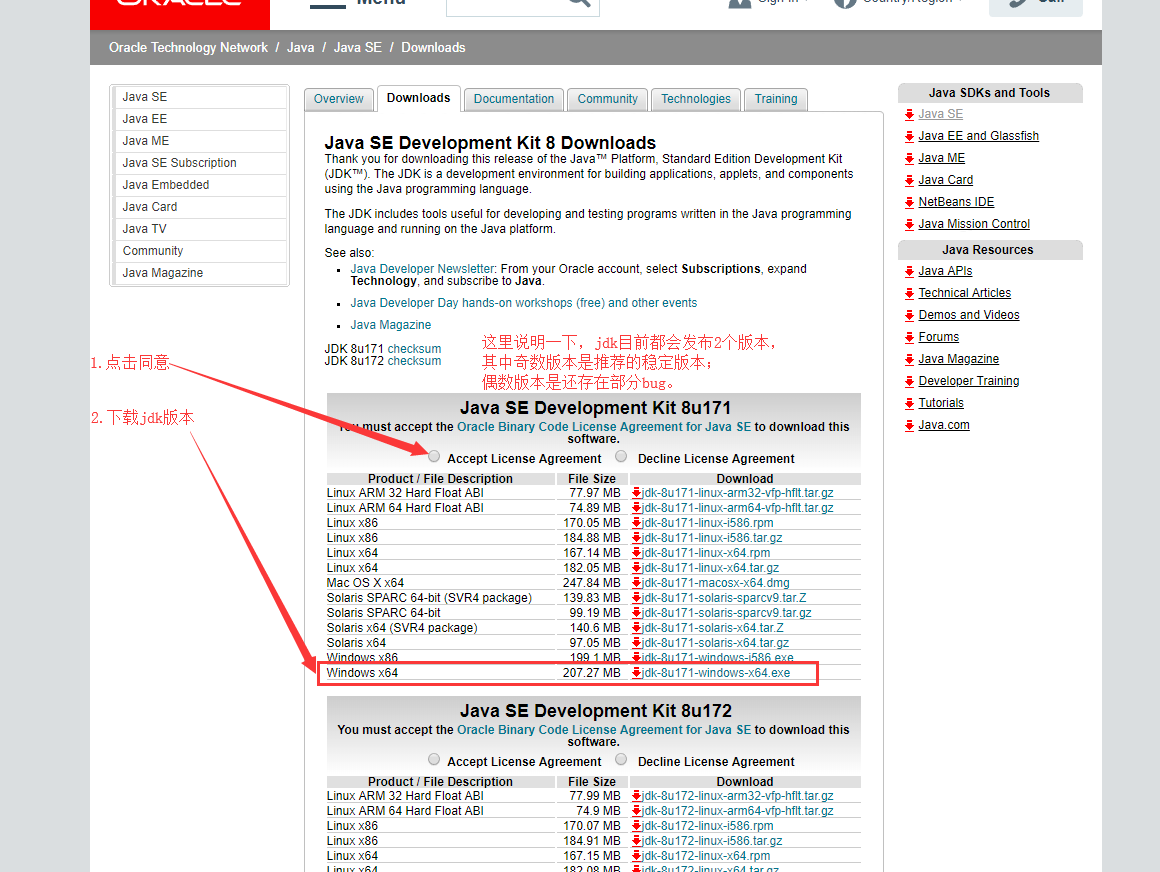Click red arrow icon beside Demos and Videos
This screenshot has width=1160, height=872.
point(909,316)
